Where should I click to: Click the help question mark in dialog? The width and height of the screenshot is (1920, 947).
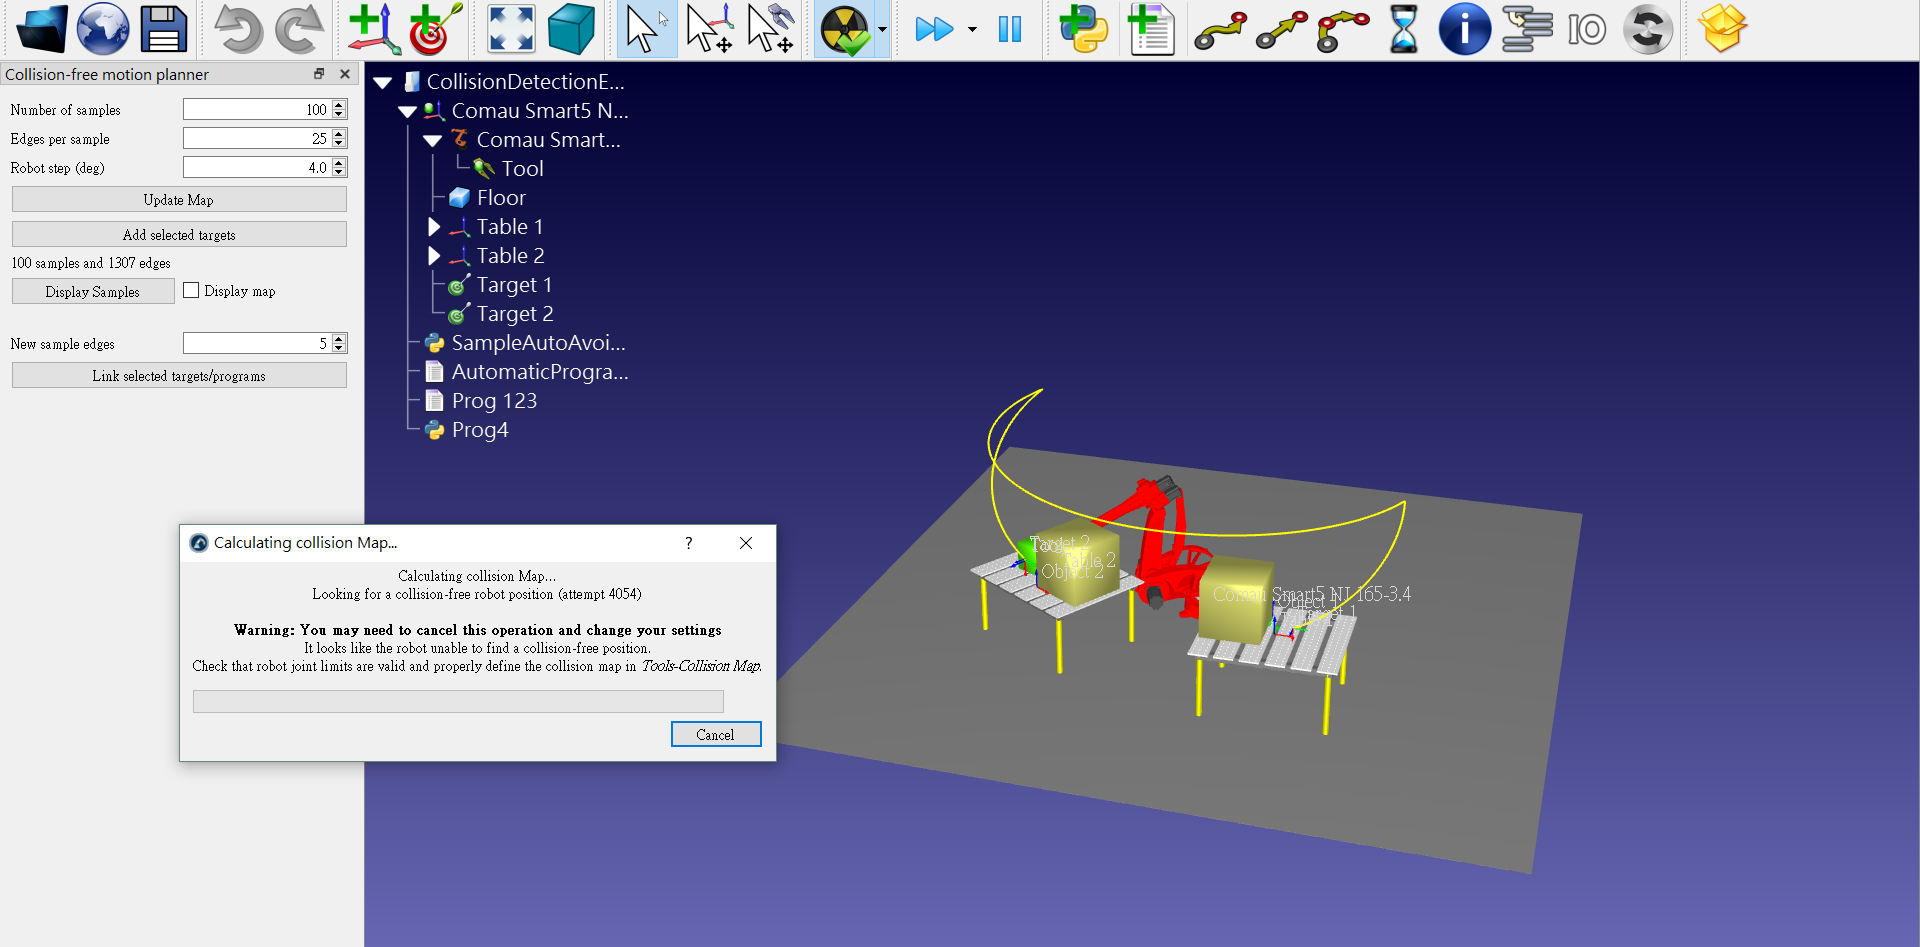click(688, 542)
